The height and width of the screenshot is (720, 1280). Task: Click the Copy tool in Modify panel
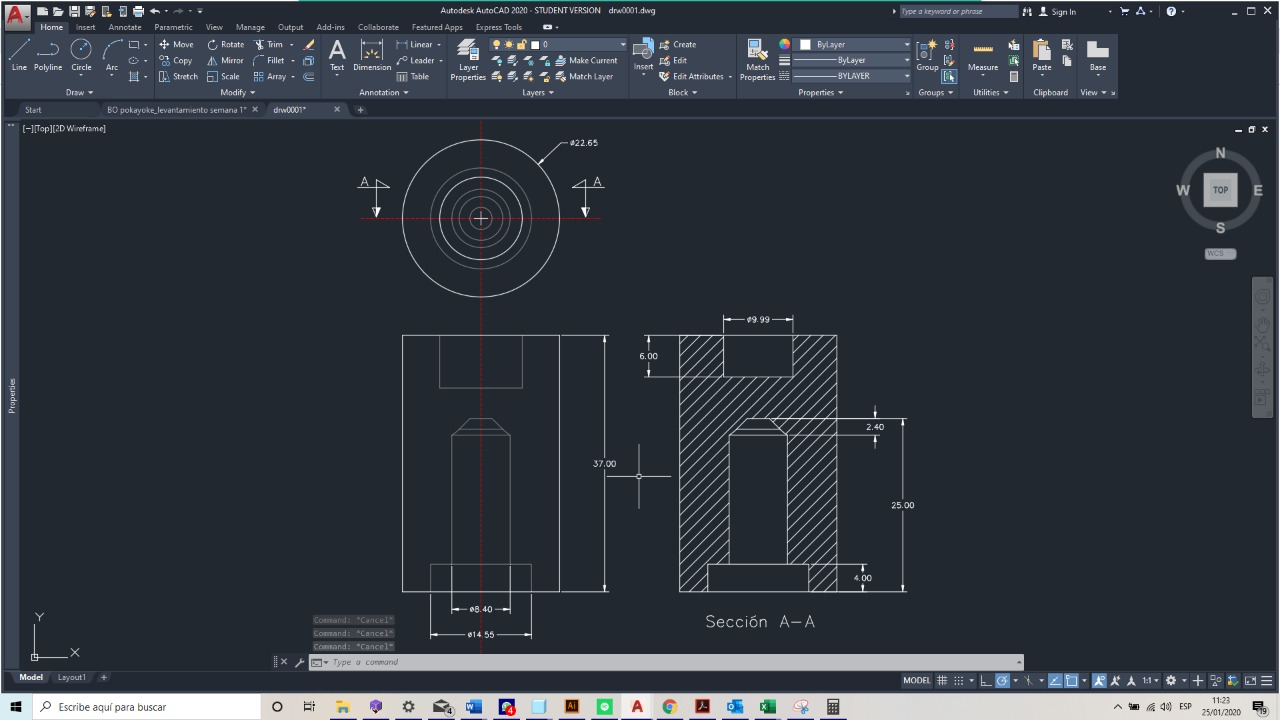coord(175,60)
